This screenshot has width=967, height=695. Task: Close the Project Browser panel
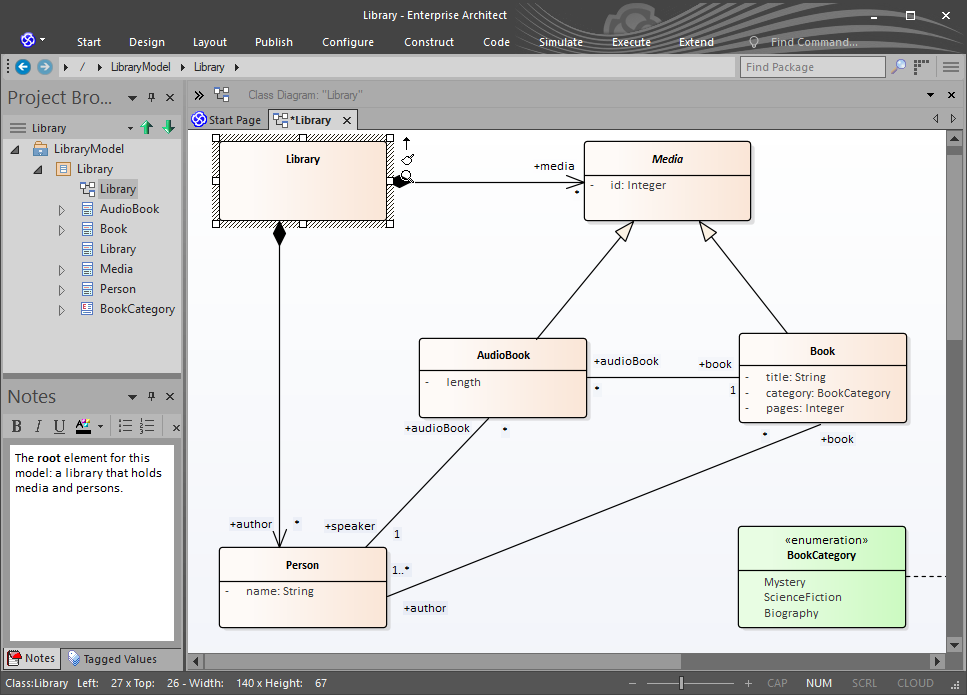point(170,97)
